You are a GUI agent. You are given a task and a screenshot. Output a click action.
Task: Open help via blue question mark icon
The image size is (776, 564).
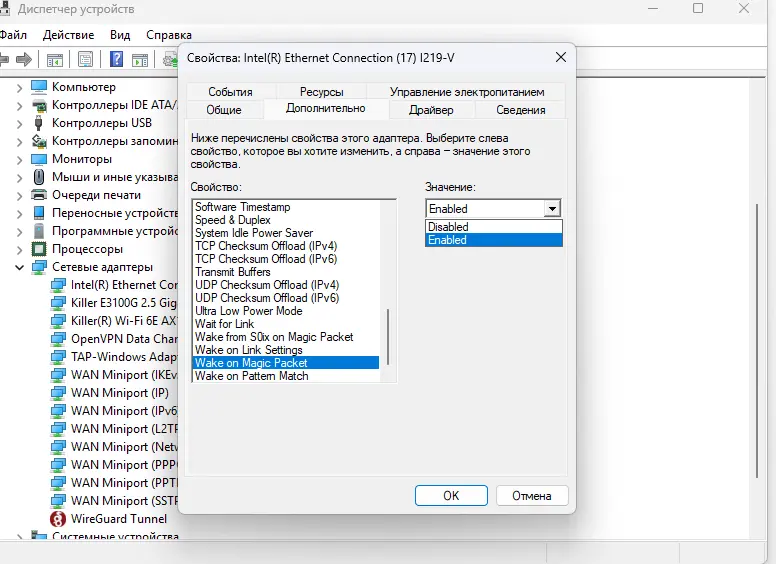click(117, 60)
